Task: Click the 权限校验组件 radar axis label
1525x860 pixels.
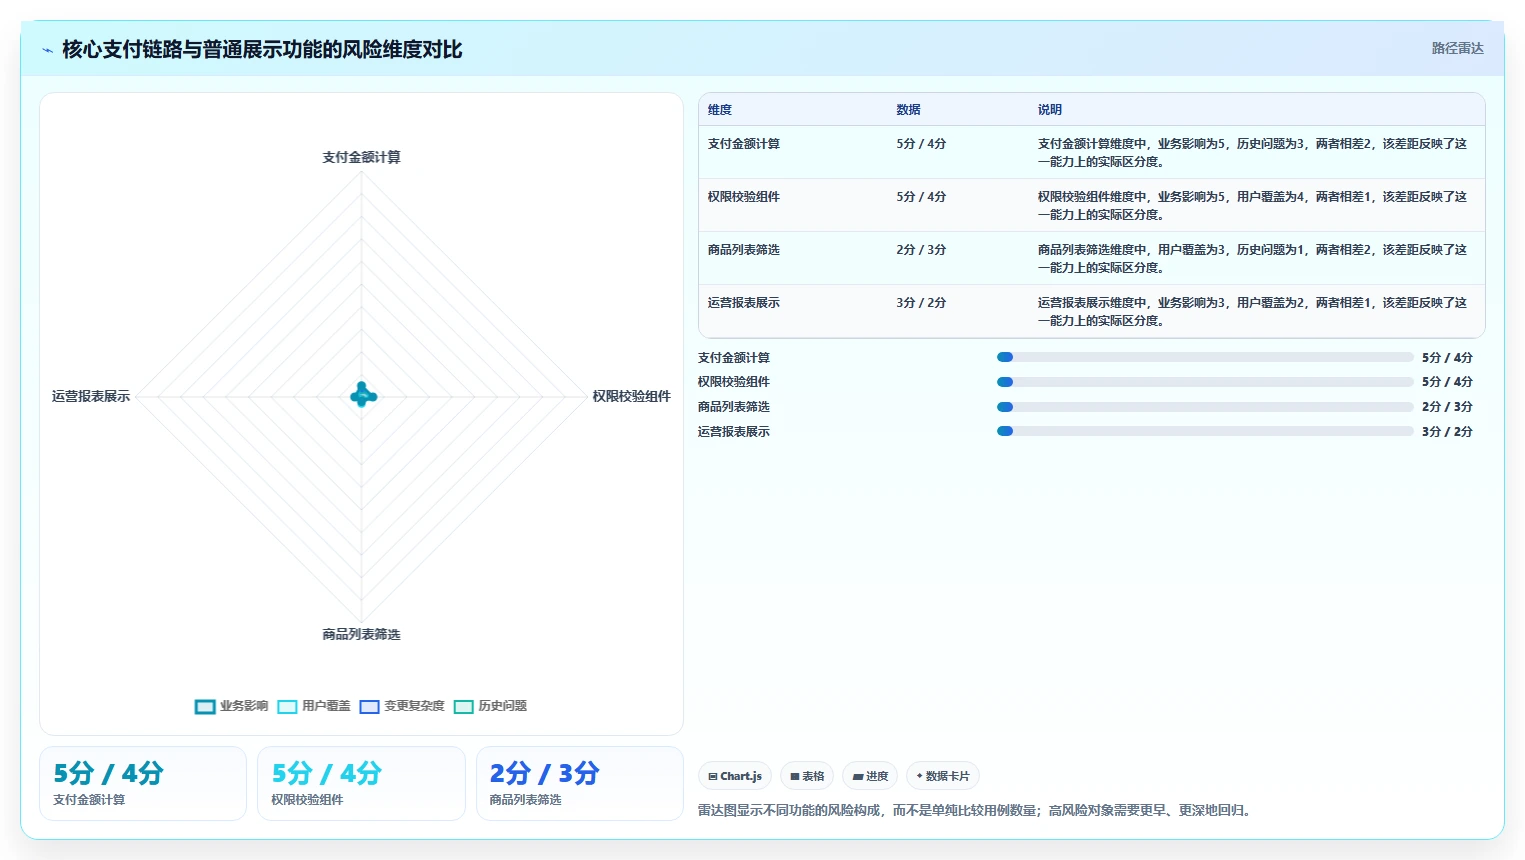Action: point(631,396)
